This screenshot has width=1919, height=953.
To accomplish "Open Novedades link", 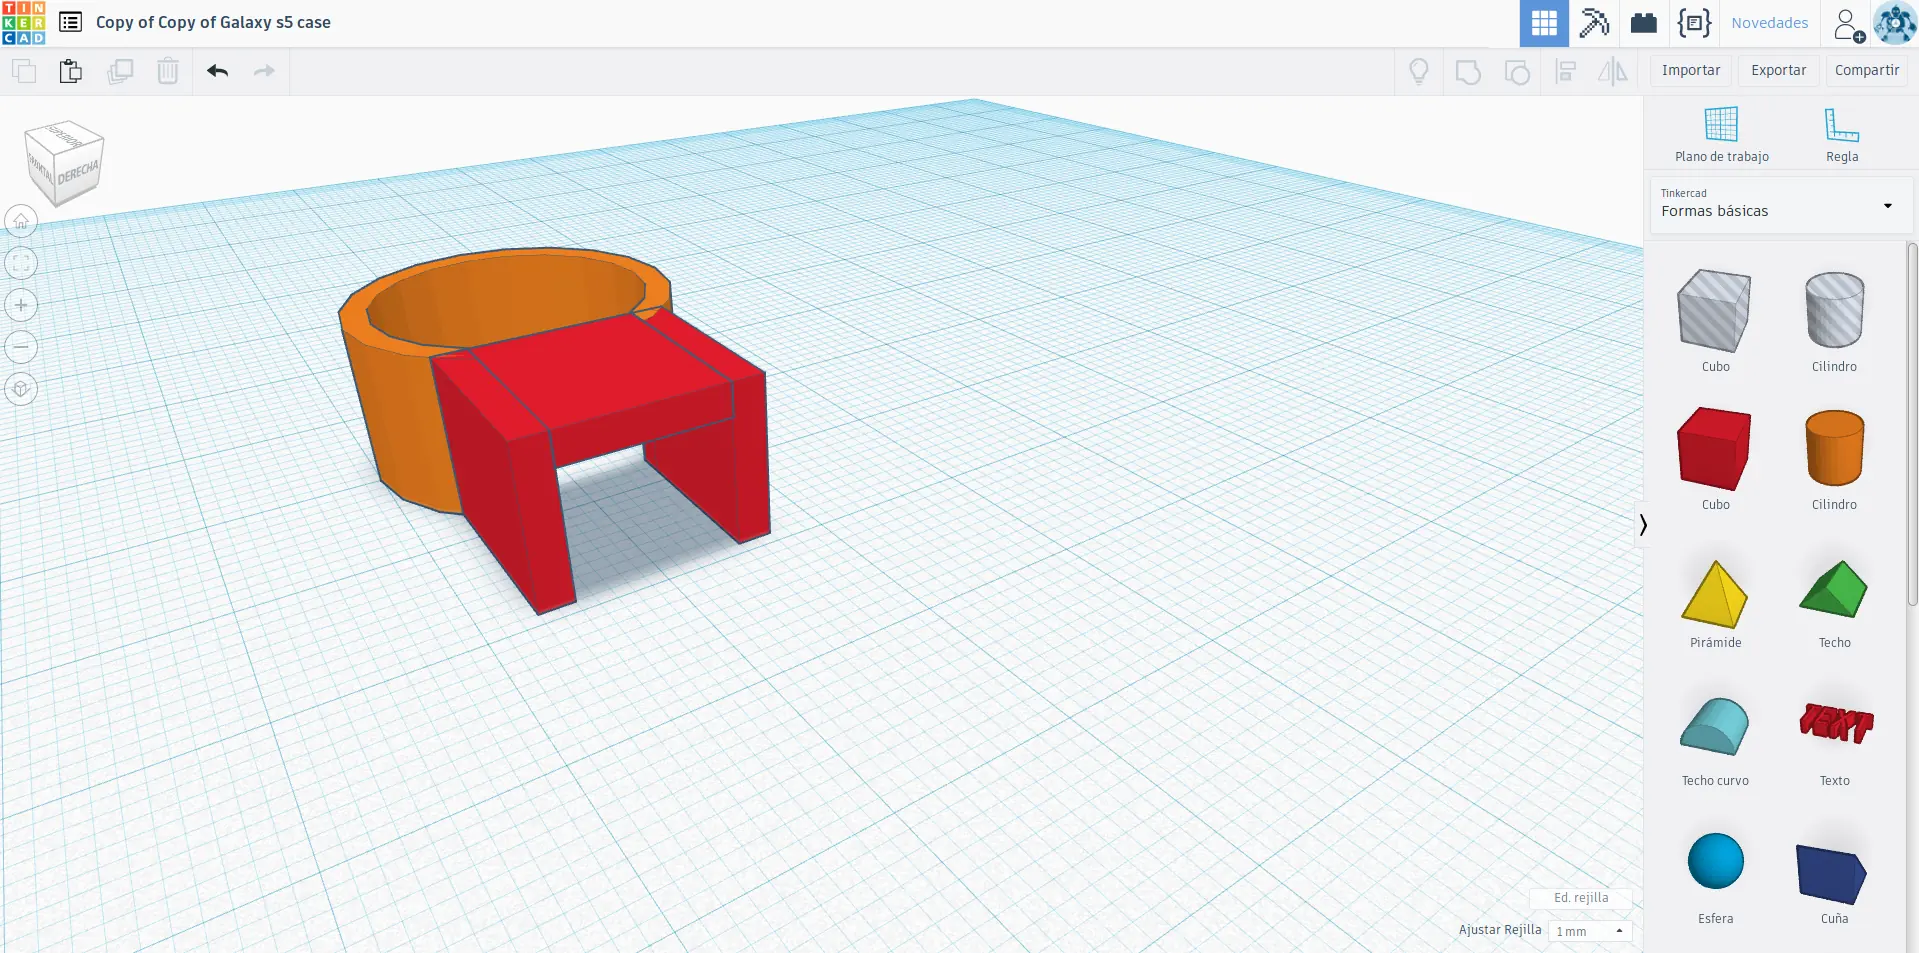I will tap(1770, 23).
